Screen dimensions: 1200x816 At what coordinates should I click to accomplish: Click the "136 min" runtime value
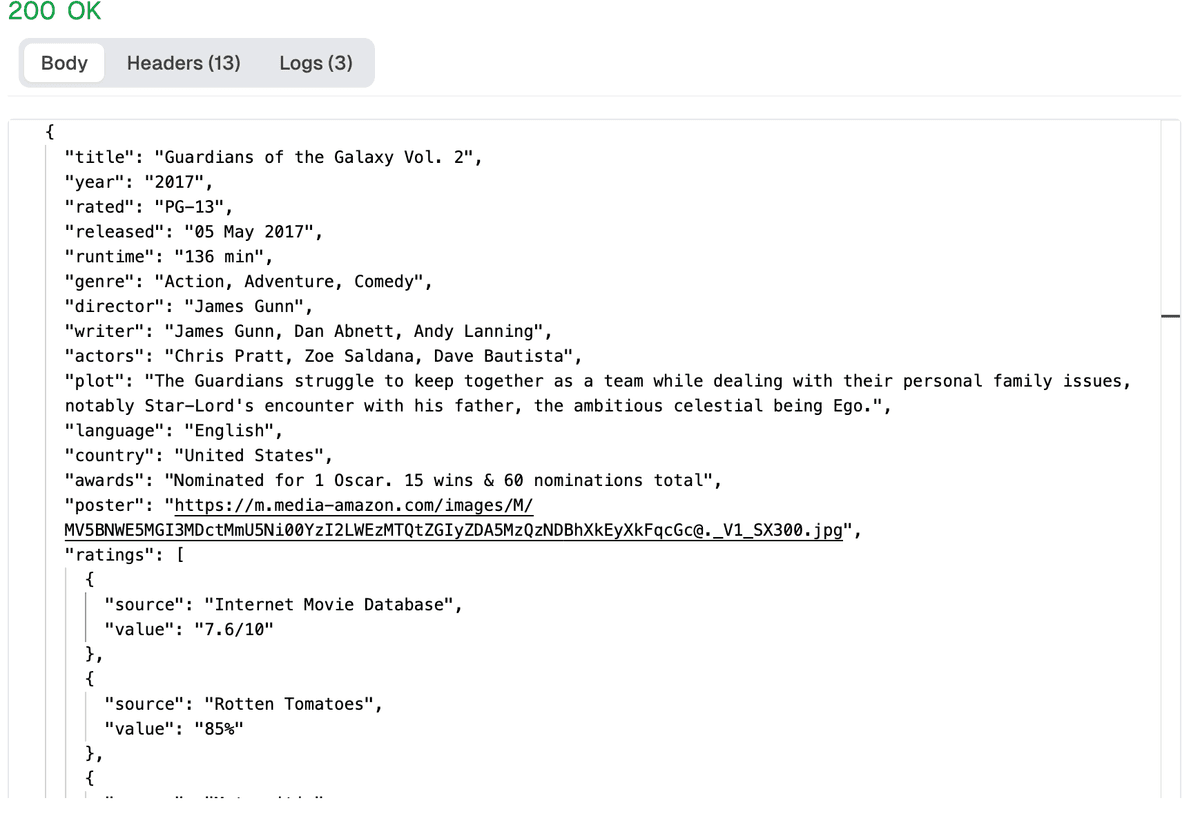coord(218,257)
